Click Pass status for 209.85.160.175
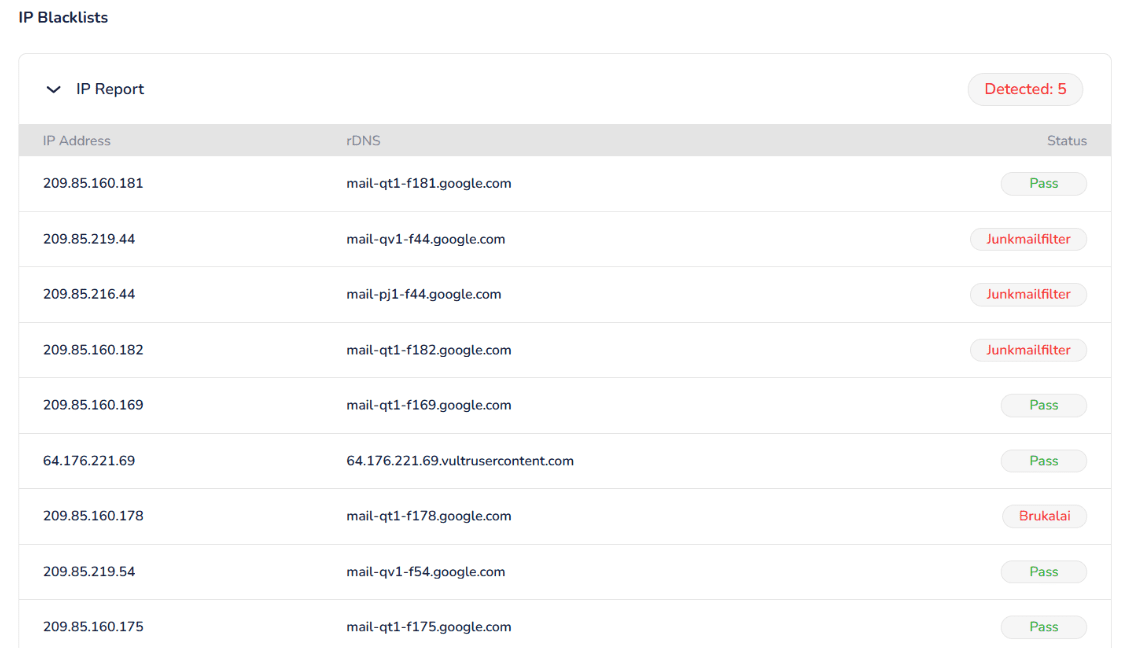The image size is (1134, 648). point(1044,627)
